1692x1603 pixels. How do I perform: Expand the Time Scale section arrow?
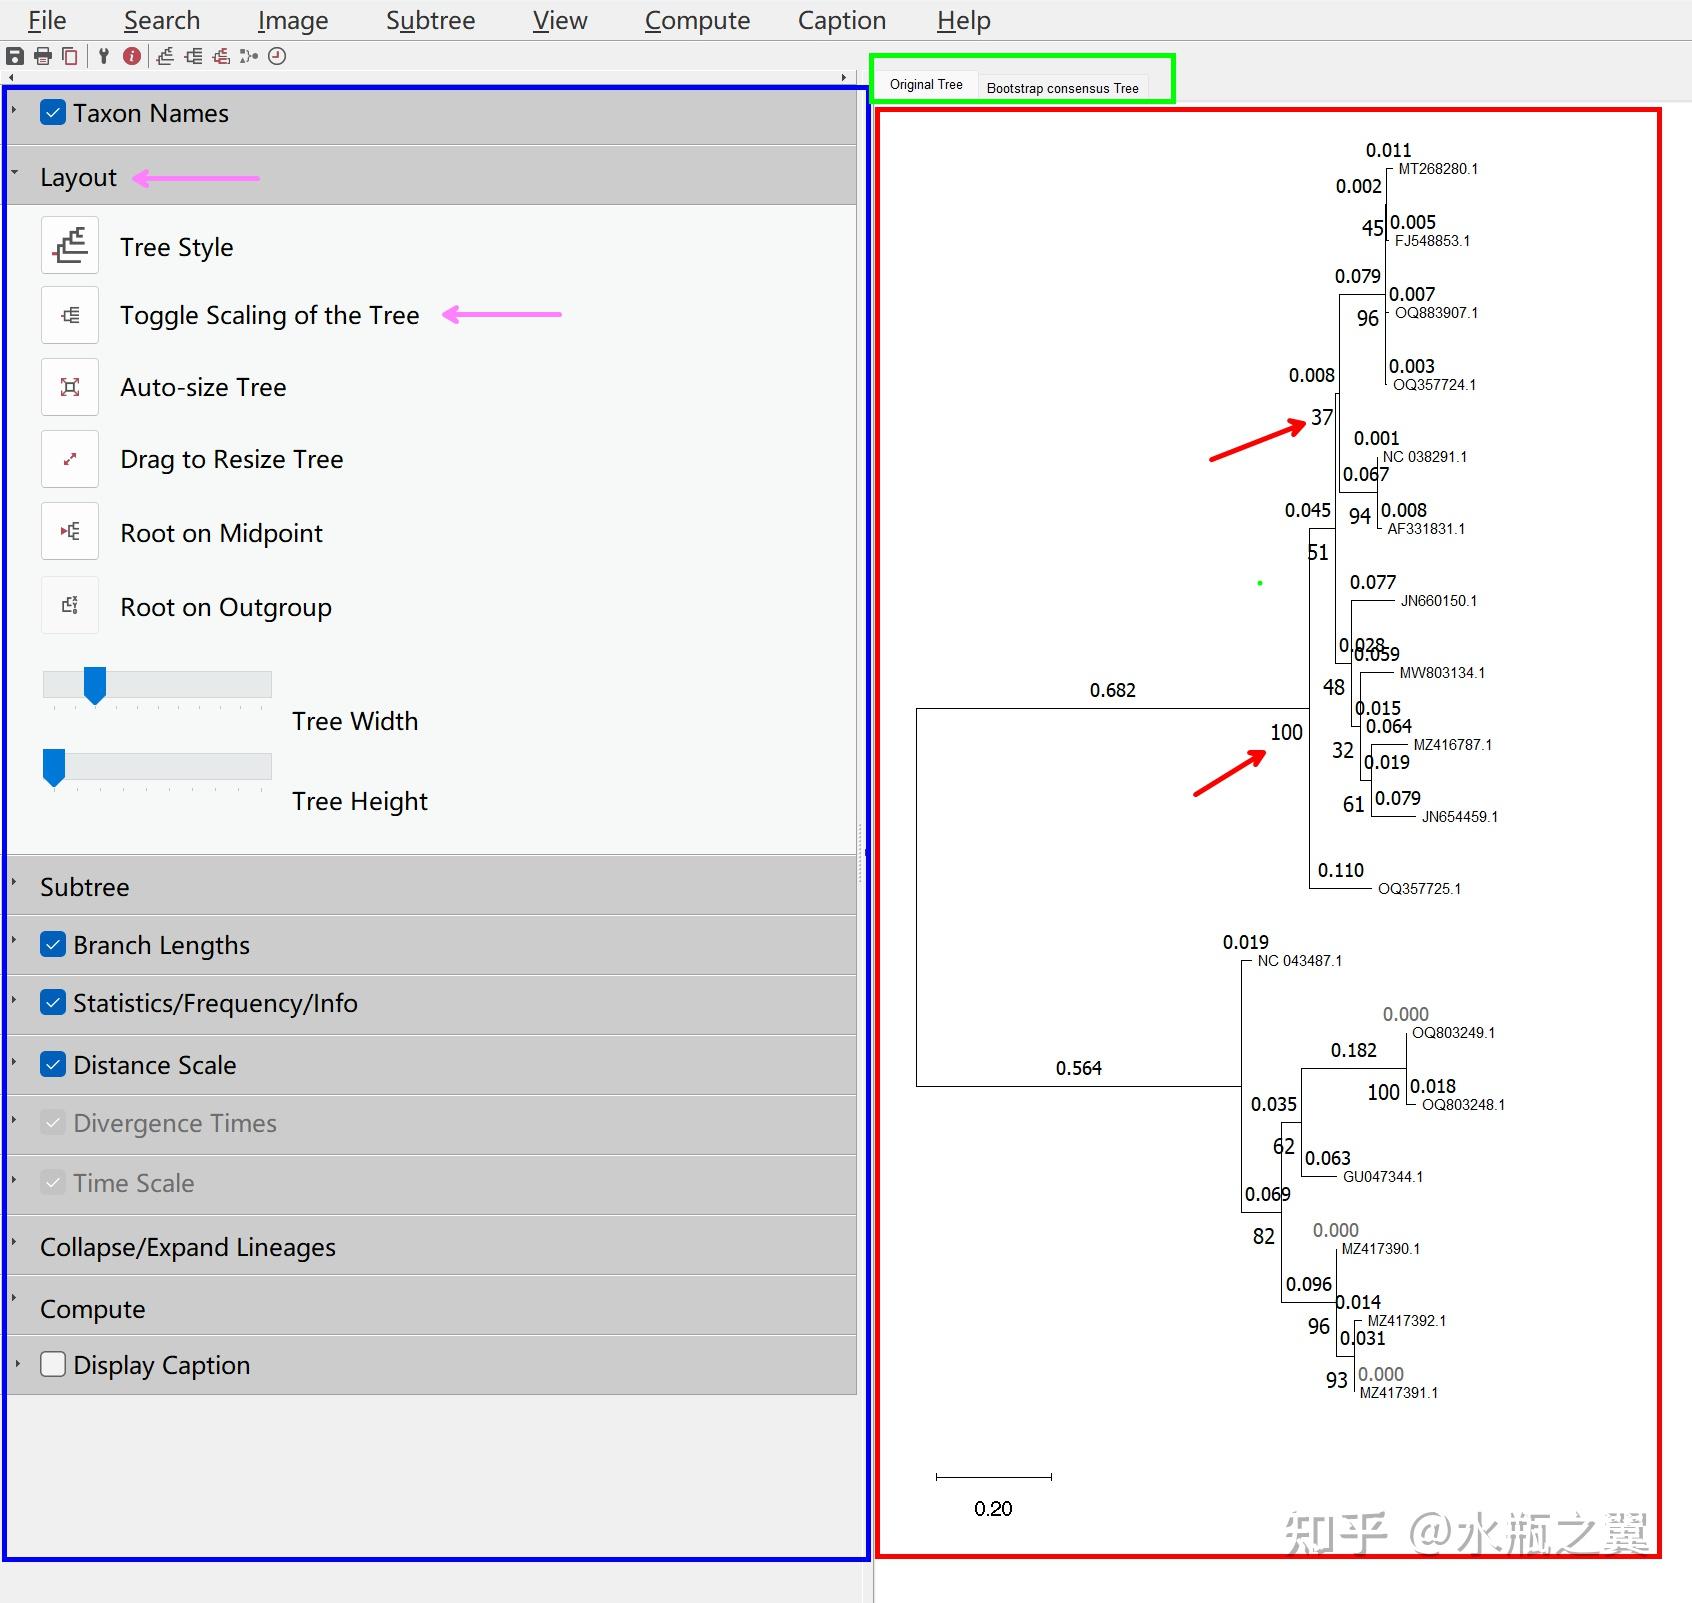(x=14, y=1178)
